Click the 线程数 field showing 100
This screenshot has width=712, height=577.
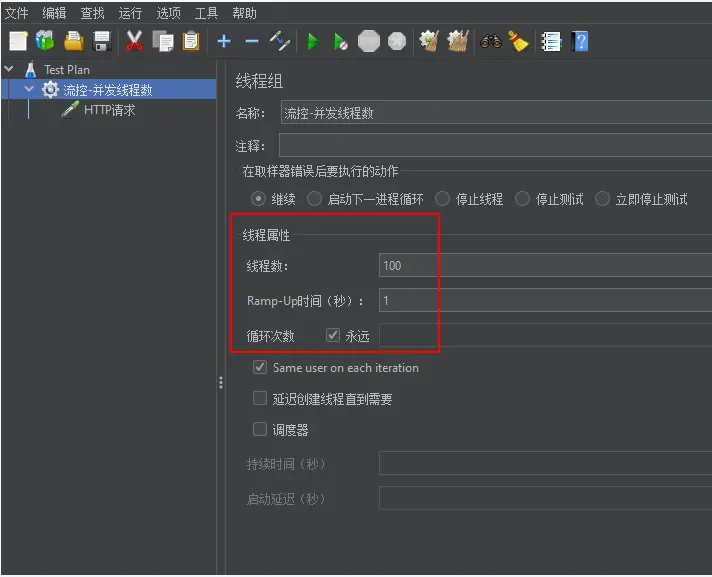point(545,265)
